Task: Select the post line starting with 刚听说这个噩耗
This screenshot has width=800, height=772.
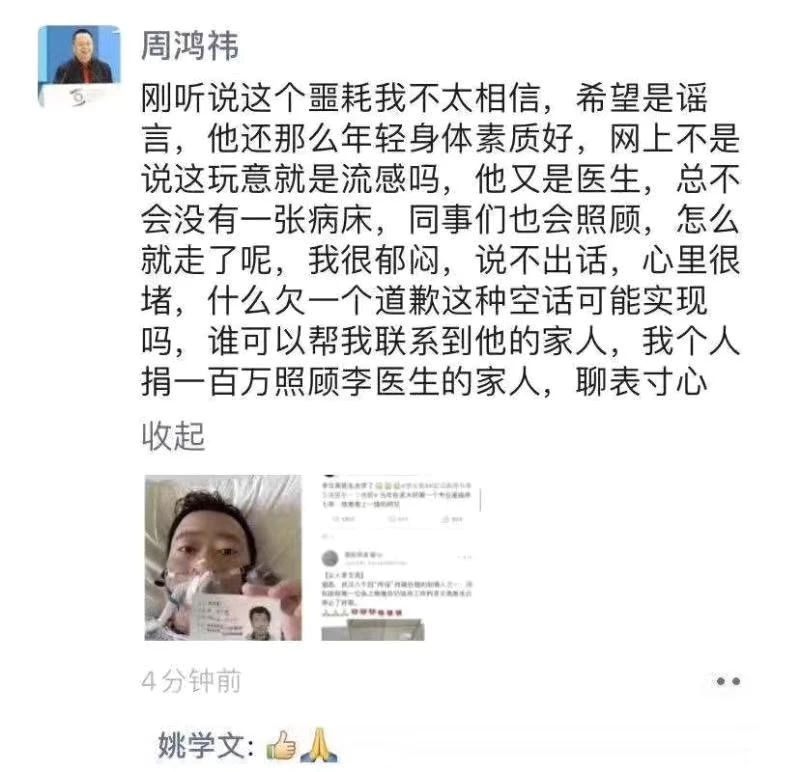Action: click(x=424, y=97)
